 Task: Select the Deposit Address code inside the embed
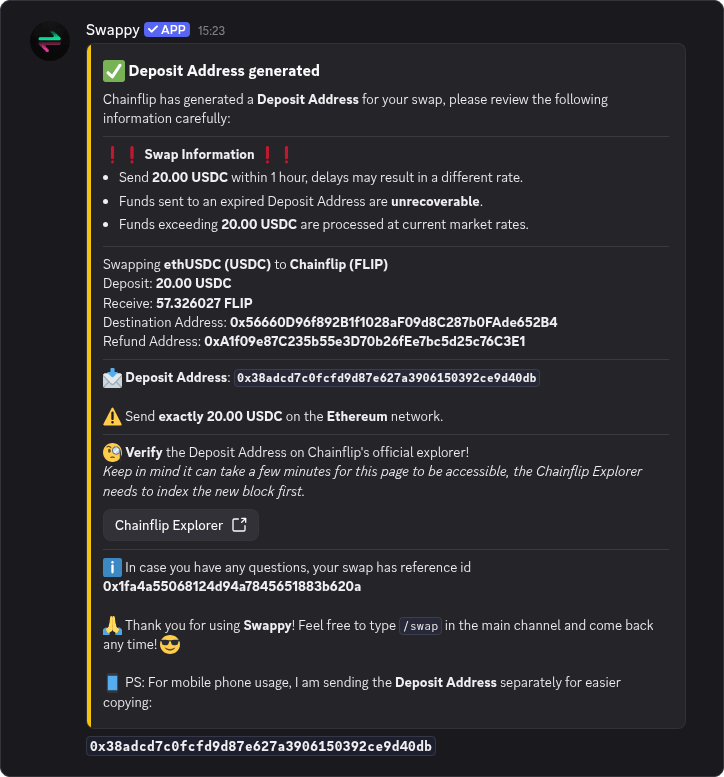[387, 378]
